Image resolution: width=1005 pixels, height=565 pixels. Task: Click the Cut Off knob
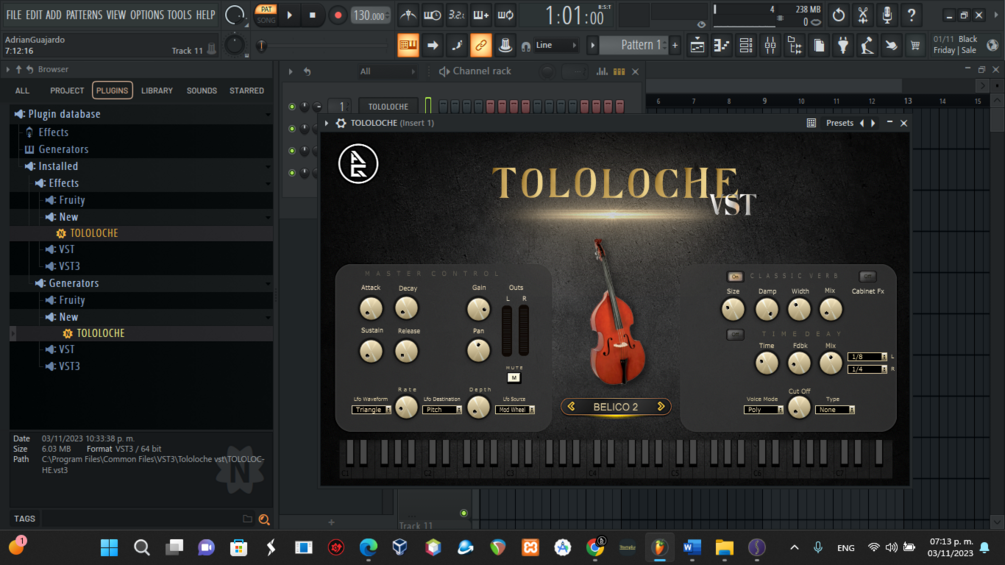799,407
